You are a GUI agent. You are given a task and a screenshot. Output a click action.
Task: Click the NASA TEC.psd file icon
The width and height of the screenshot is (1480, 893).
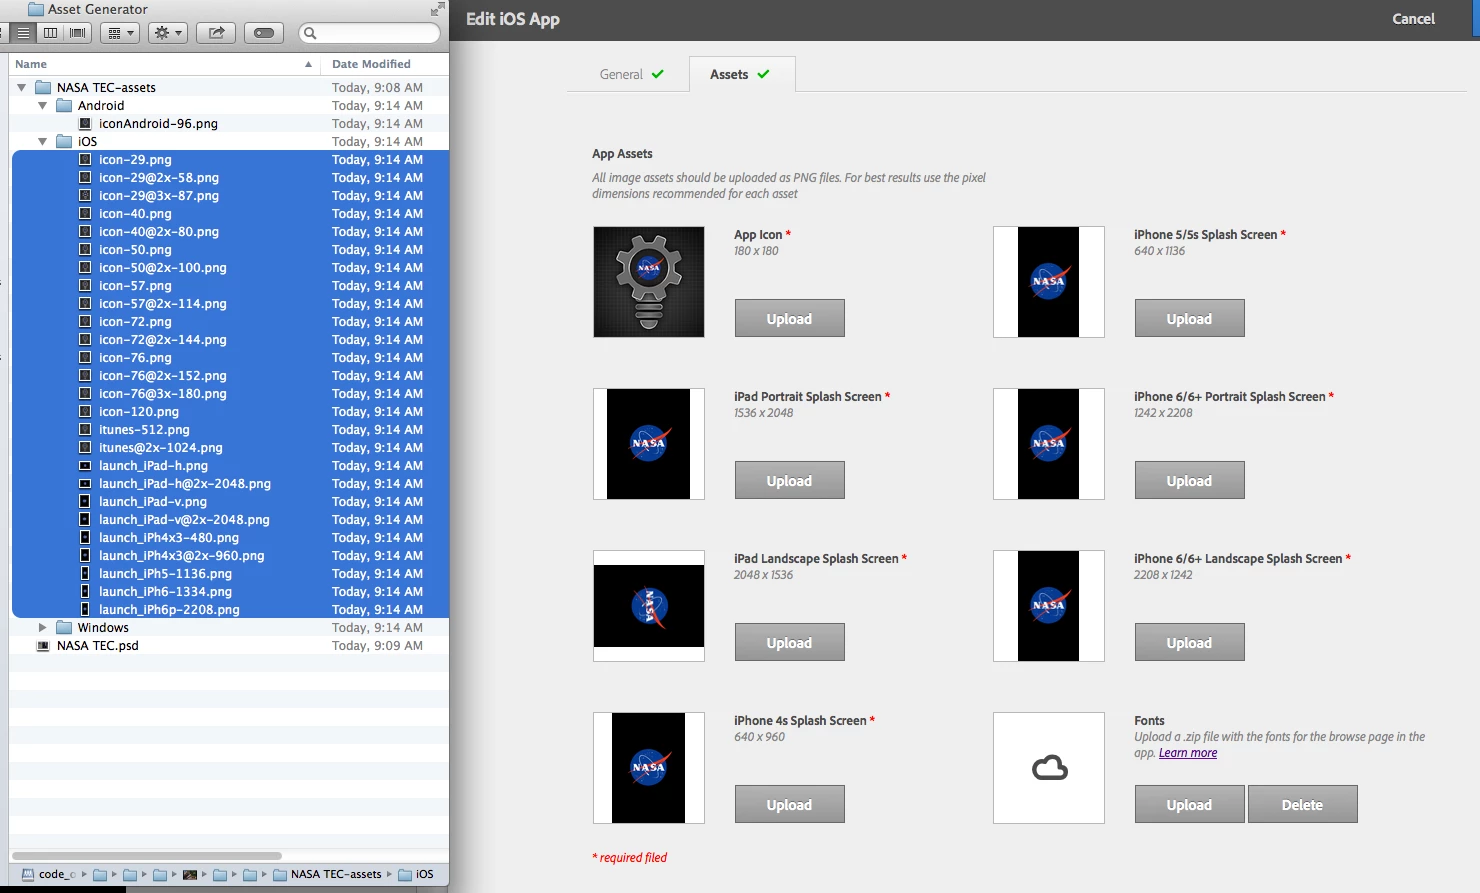click(43, 645)
